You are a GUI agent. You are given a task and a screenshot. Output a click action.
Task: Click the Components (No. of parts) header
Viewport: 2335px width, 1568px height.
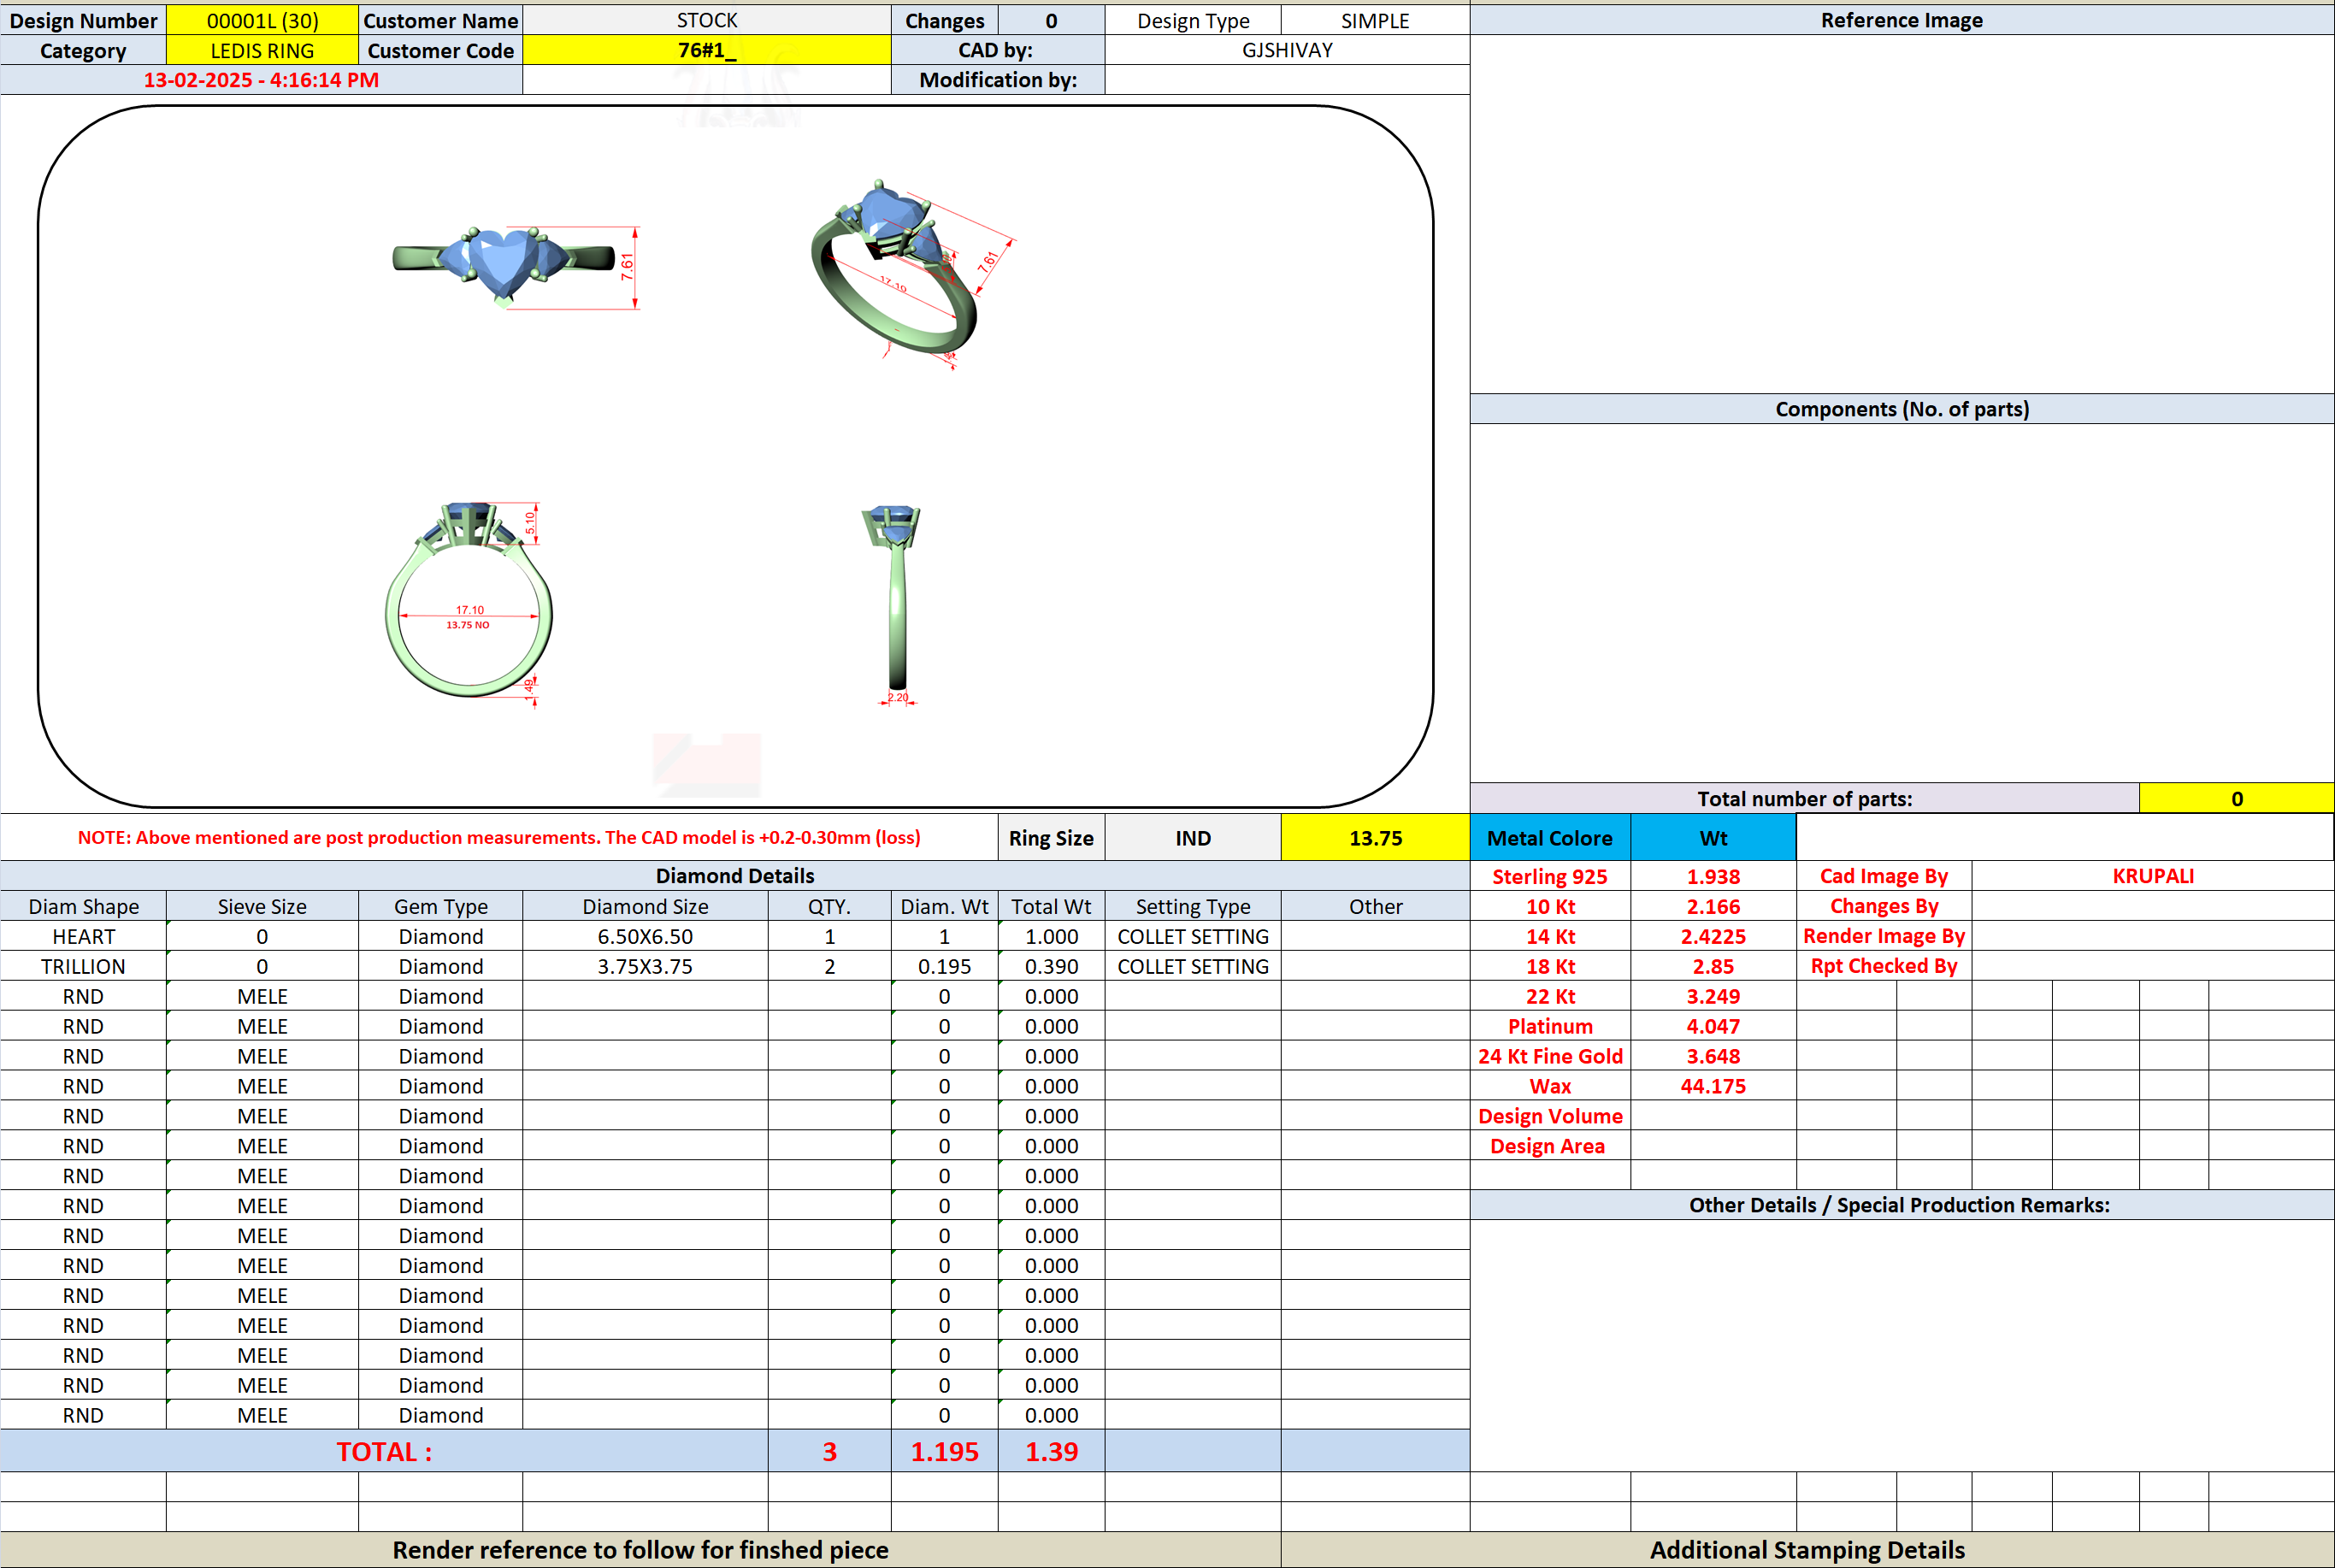point(1901,409)
